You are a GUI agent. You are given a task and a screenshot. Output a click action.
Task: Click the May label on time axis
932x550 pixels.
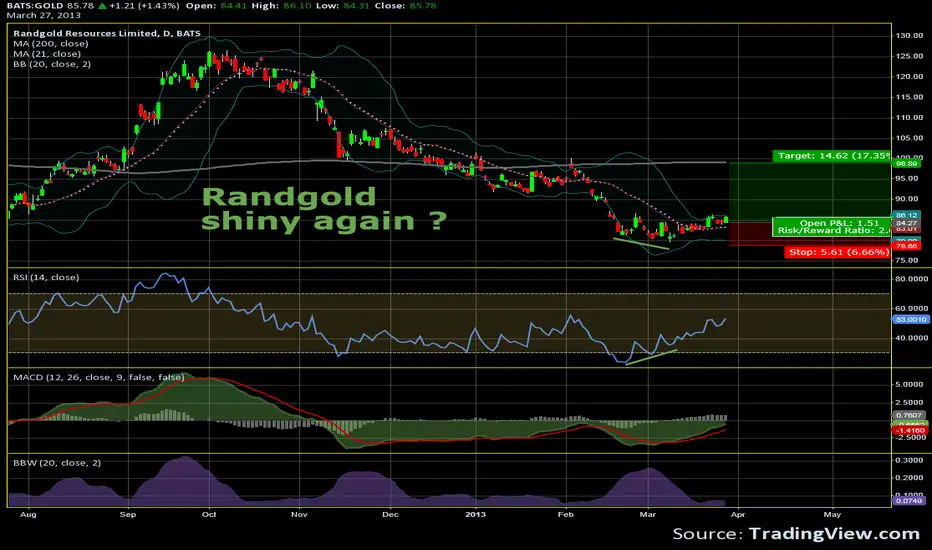(x=832, y=514)
